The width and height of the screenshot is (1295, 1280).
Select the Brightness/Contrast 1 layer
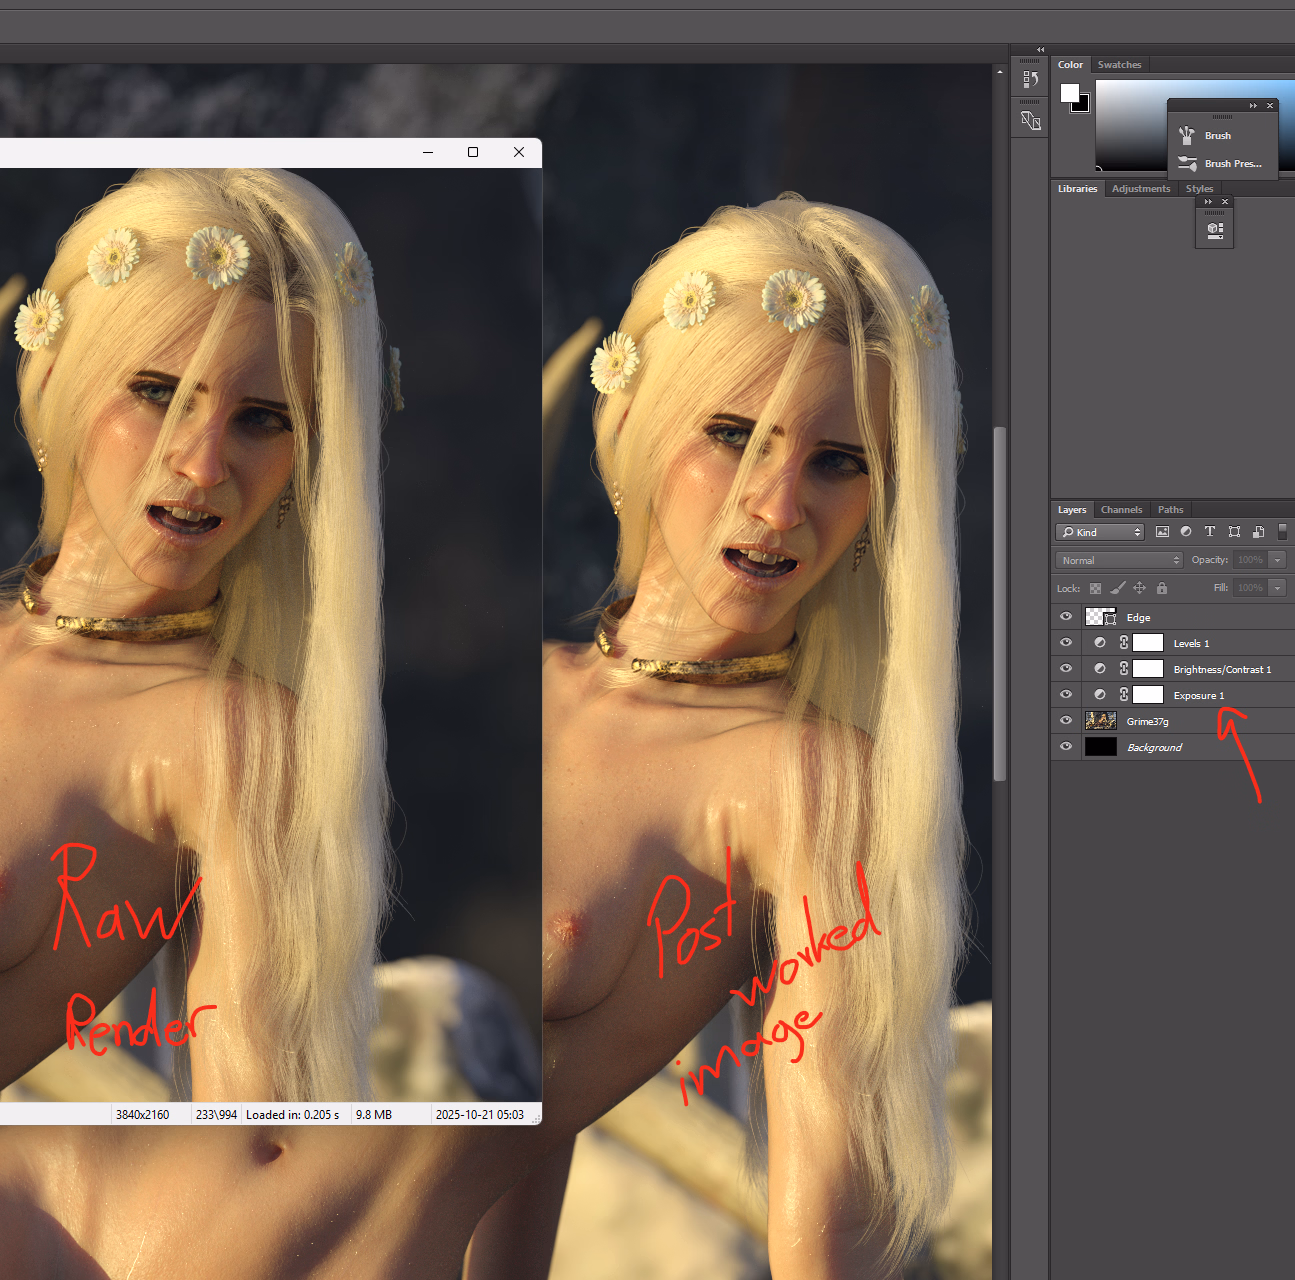click(x=1222, y=669)
